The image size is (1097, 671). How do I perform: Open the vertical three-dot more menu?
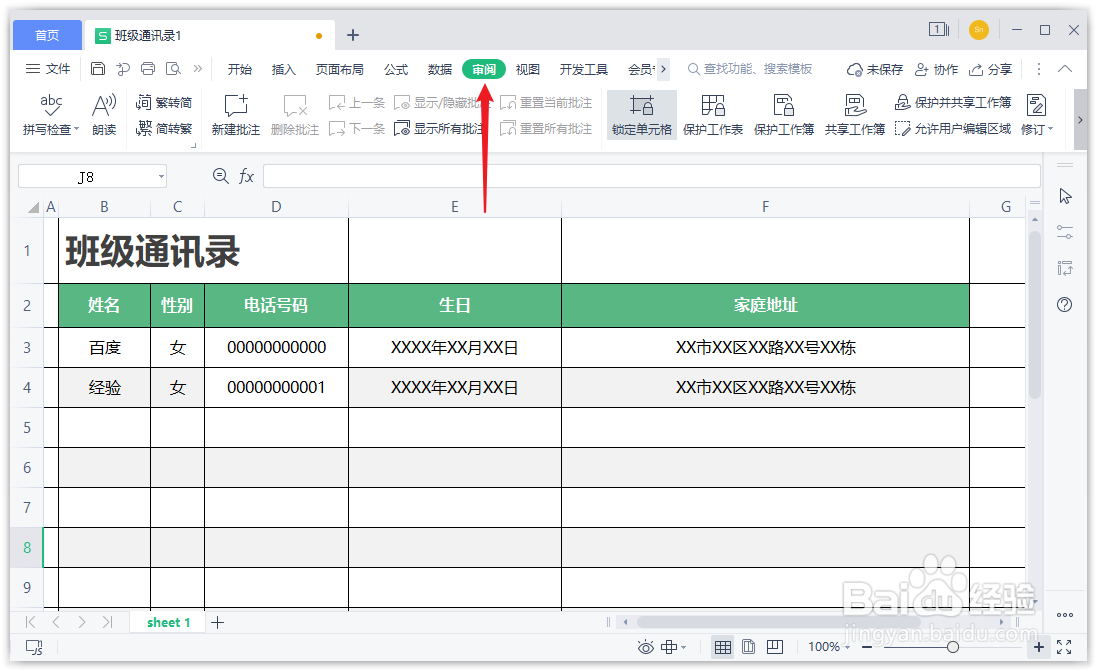[x=1039, y=69]
